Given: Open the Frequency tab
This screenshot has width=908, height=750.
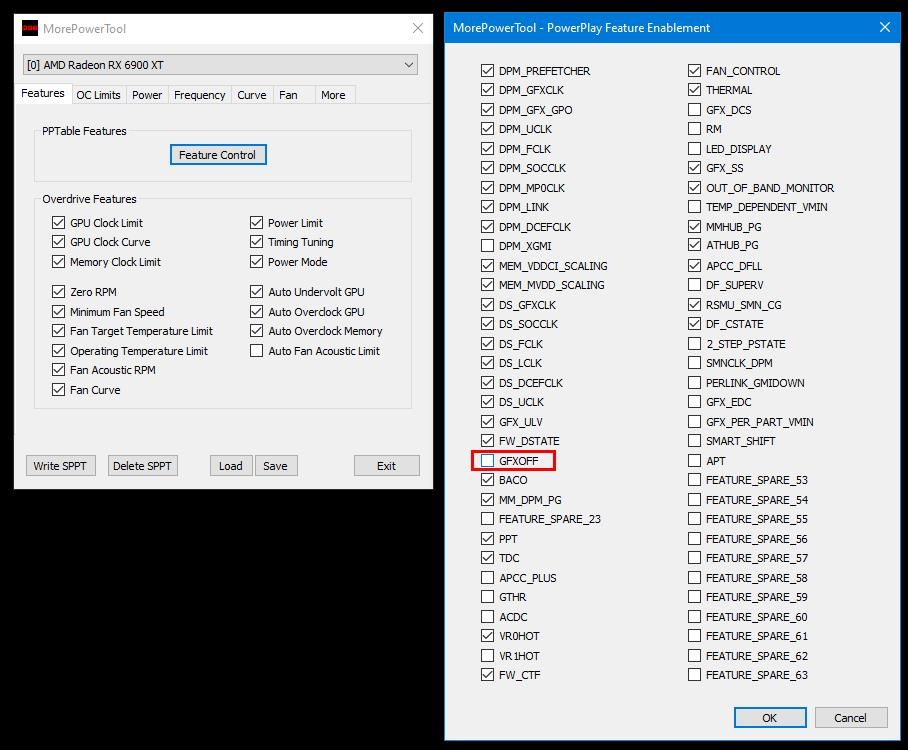Looking at the screenshot, I should 200,95.
